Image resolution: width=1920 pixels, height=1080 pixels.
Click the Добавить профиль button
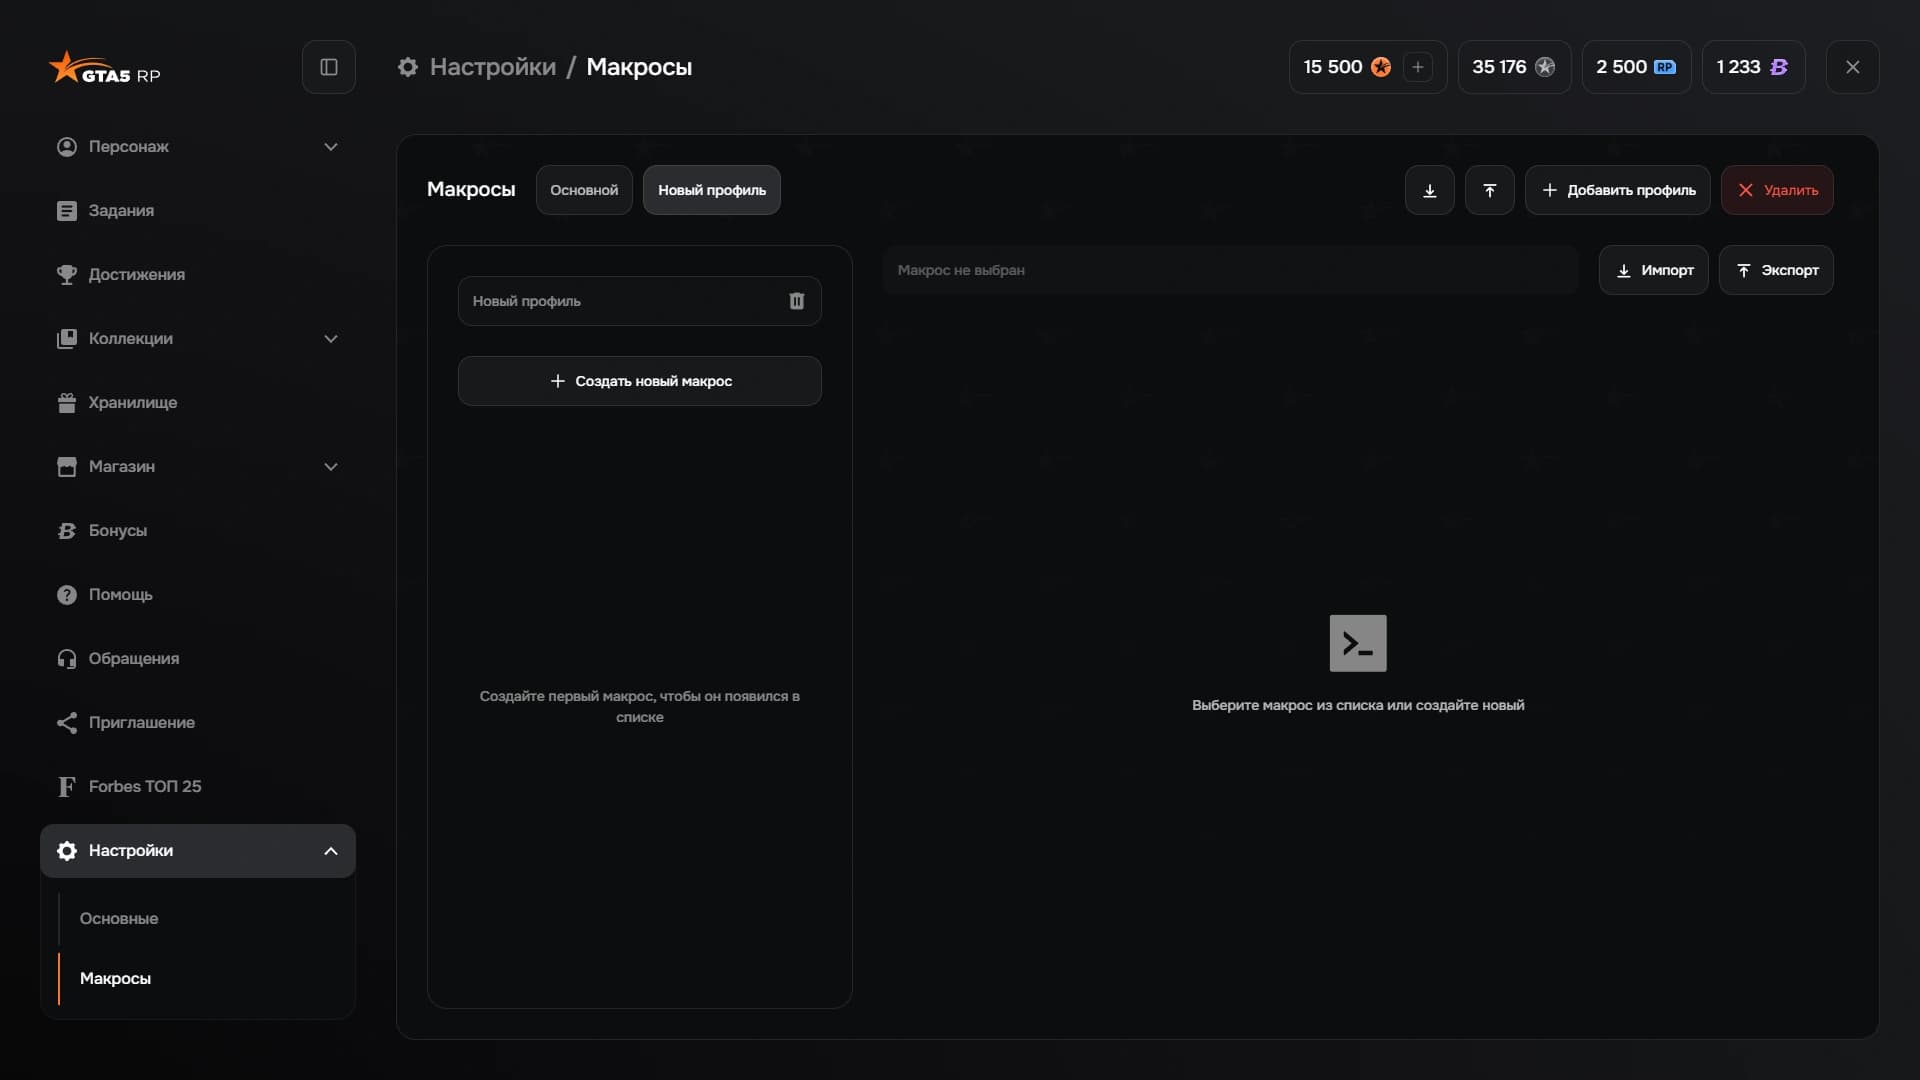[1618, 190]
